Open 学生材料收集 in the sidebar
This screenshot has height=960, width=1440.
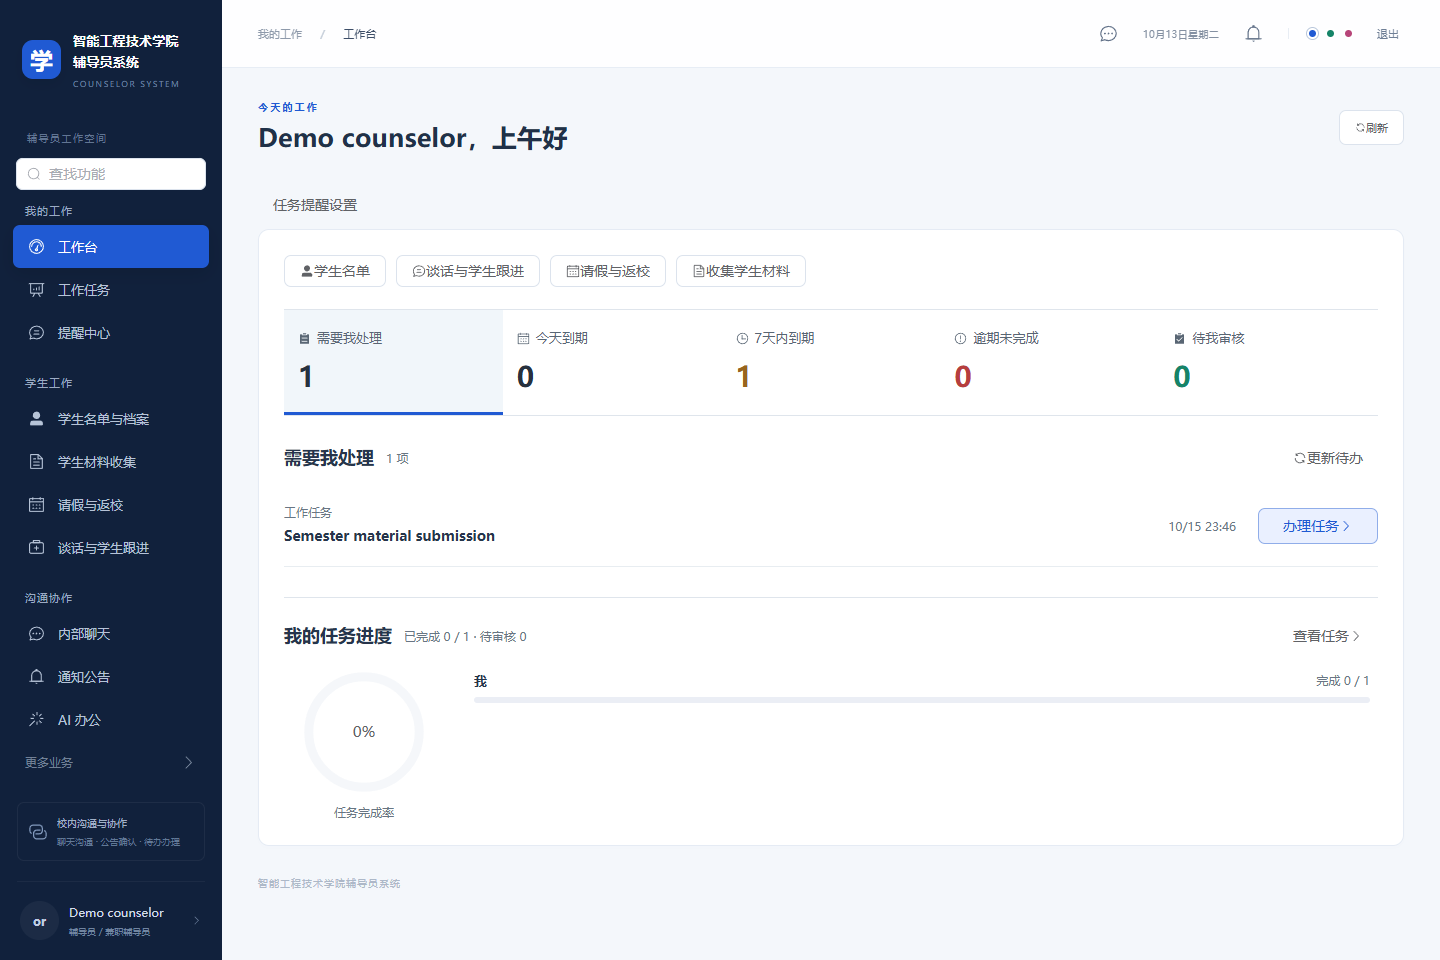point(111,462)
